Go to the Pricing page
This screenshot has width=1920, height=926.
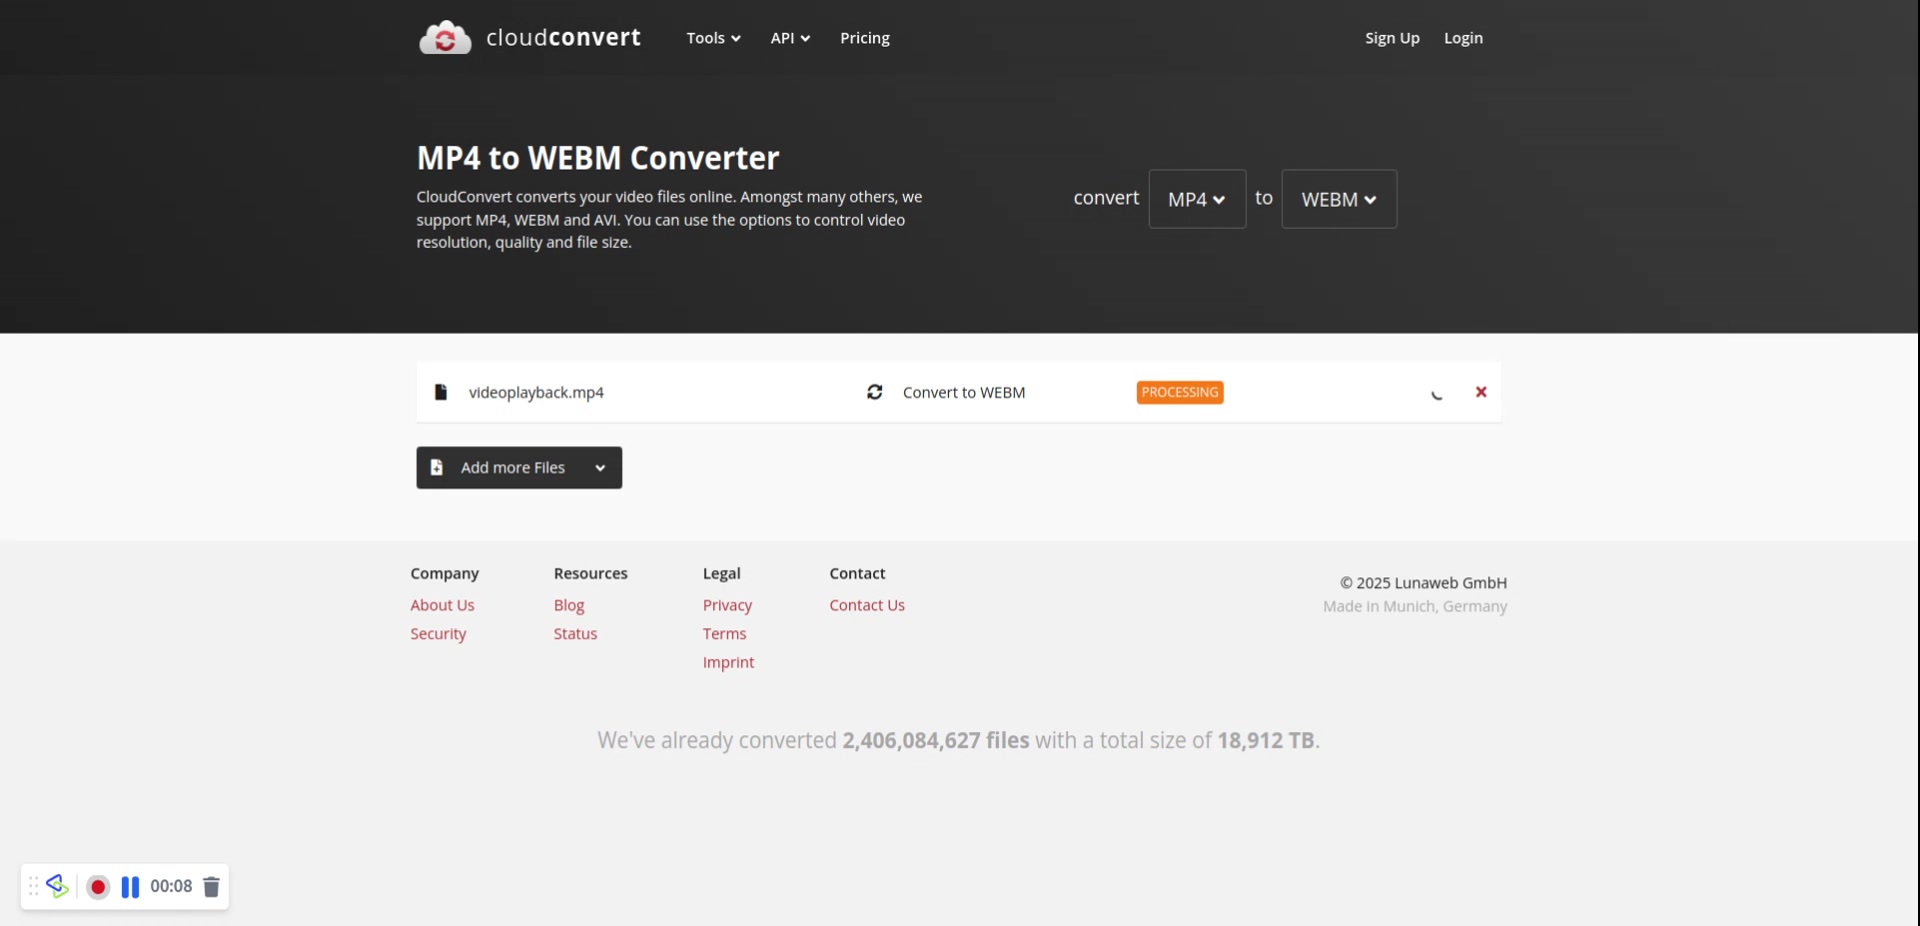coord(864,38)
